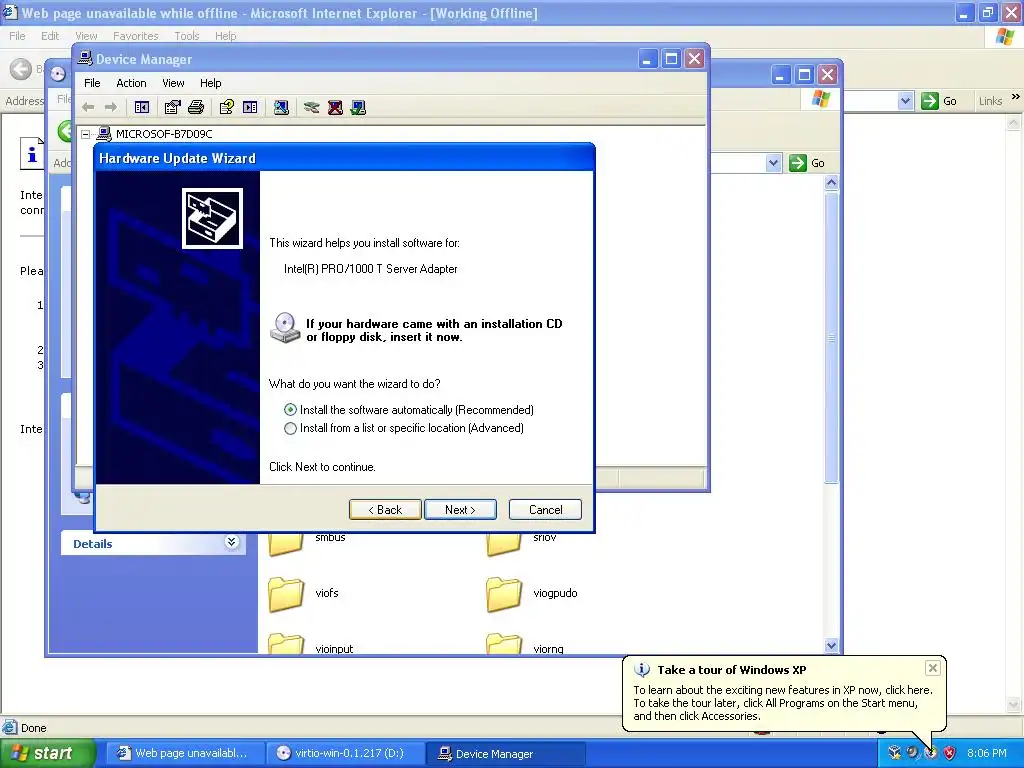
Task: Click the Scan for hardware changes icon
Action: [x=281, y=107]
